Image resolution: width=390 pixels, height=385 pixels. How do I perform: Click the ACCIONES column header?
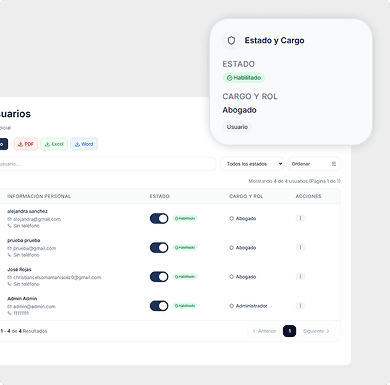(x=308, y=196)
